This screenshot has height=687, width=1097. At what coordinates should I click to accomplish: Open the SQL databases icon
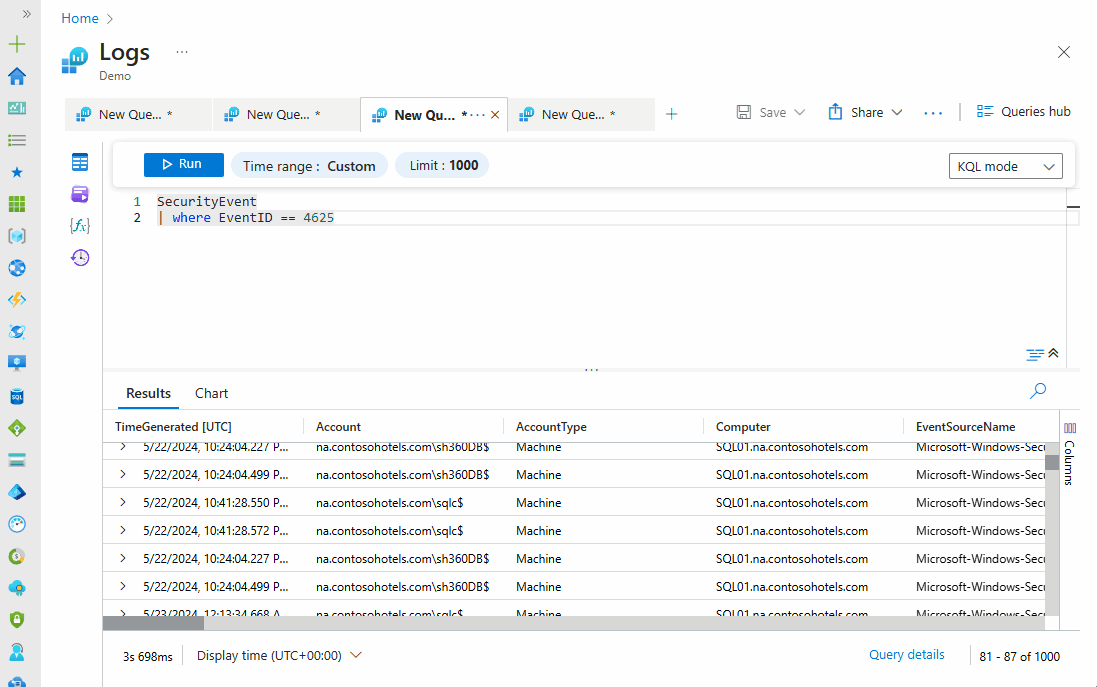coord(17,397)
